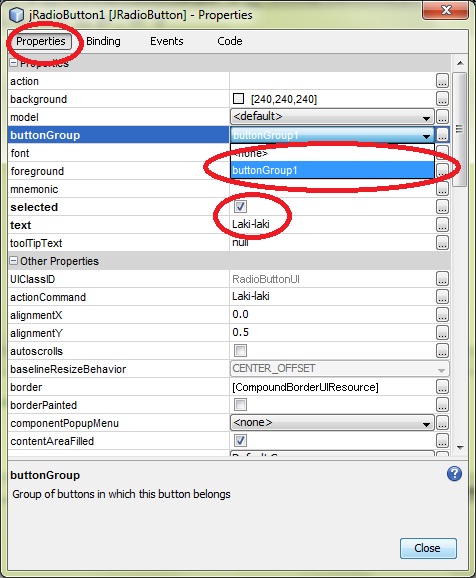The height and width of the screenshot is (578, 476).
Task: Select the toolTipText property name
Action: tap(36, 243)
